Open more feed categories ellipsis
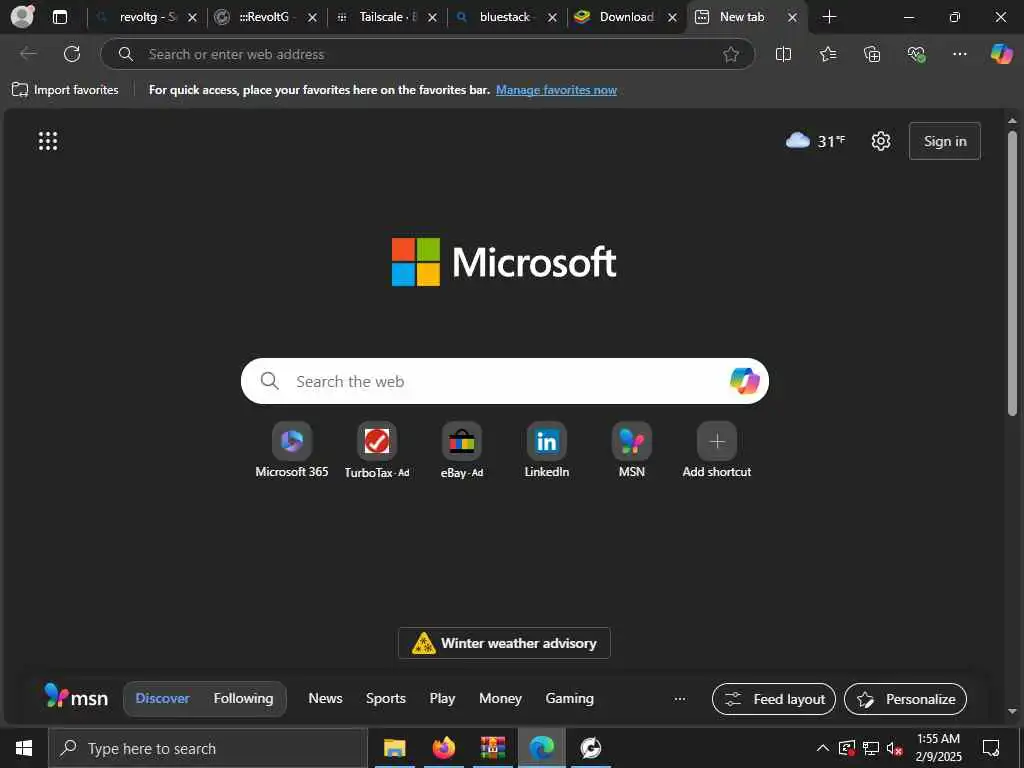 [x=680, y=699]
